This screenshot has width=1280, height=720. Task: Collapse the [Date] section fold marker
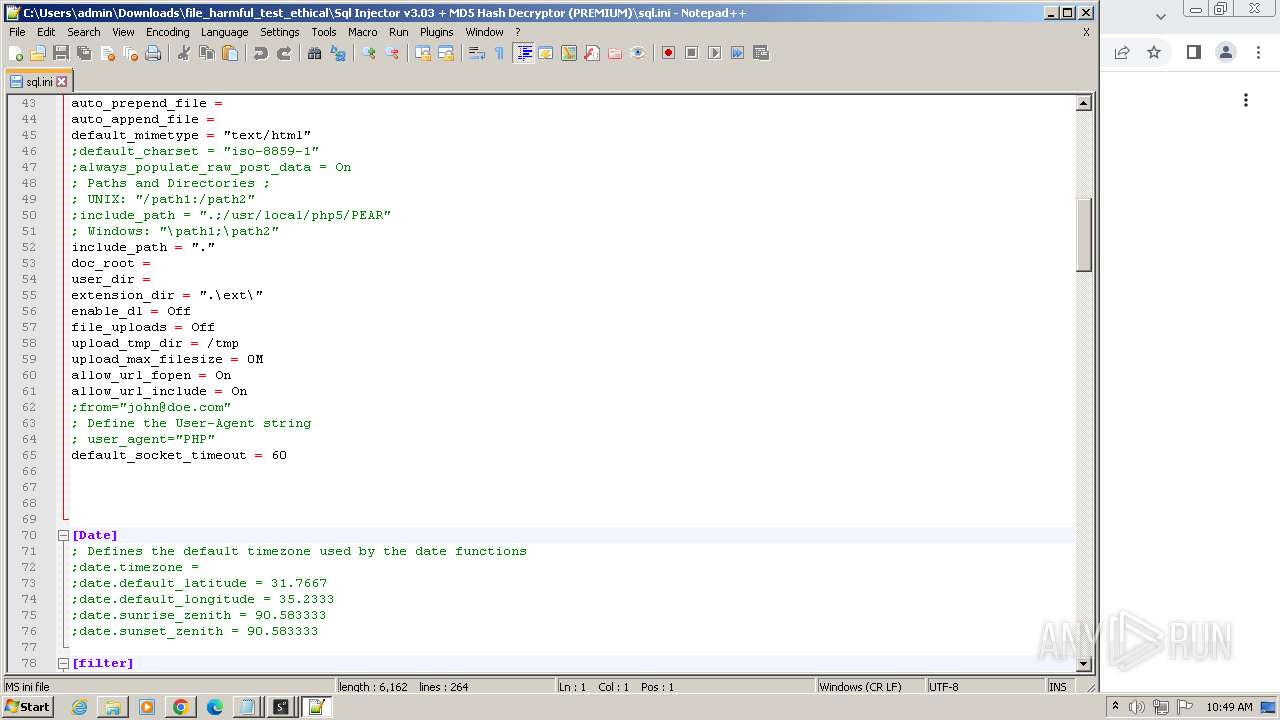(x=63, y=535)
